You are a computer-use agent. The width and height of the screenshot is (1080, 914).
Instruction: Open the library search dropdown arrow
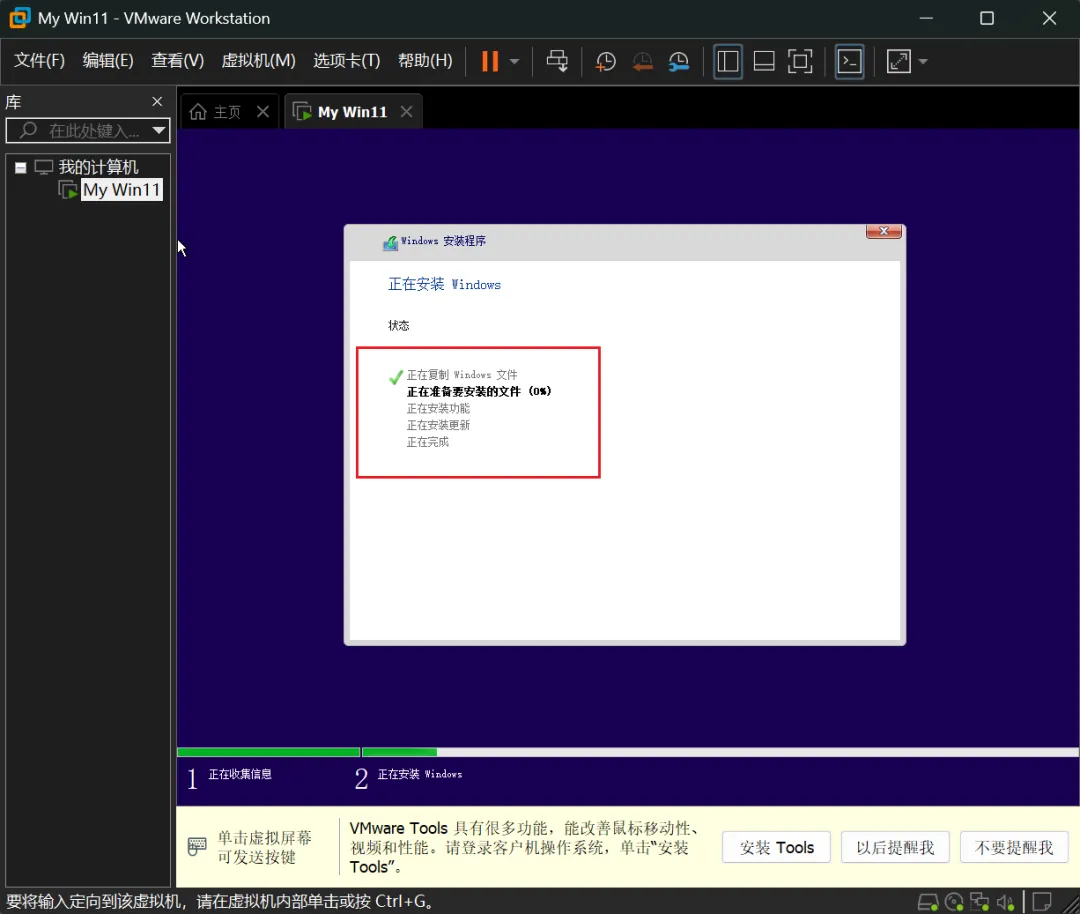click(x=159, y=130)
